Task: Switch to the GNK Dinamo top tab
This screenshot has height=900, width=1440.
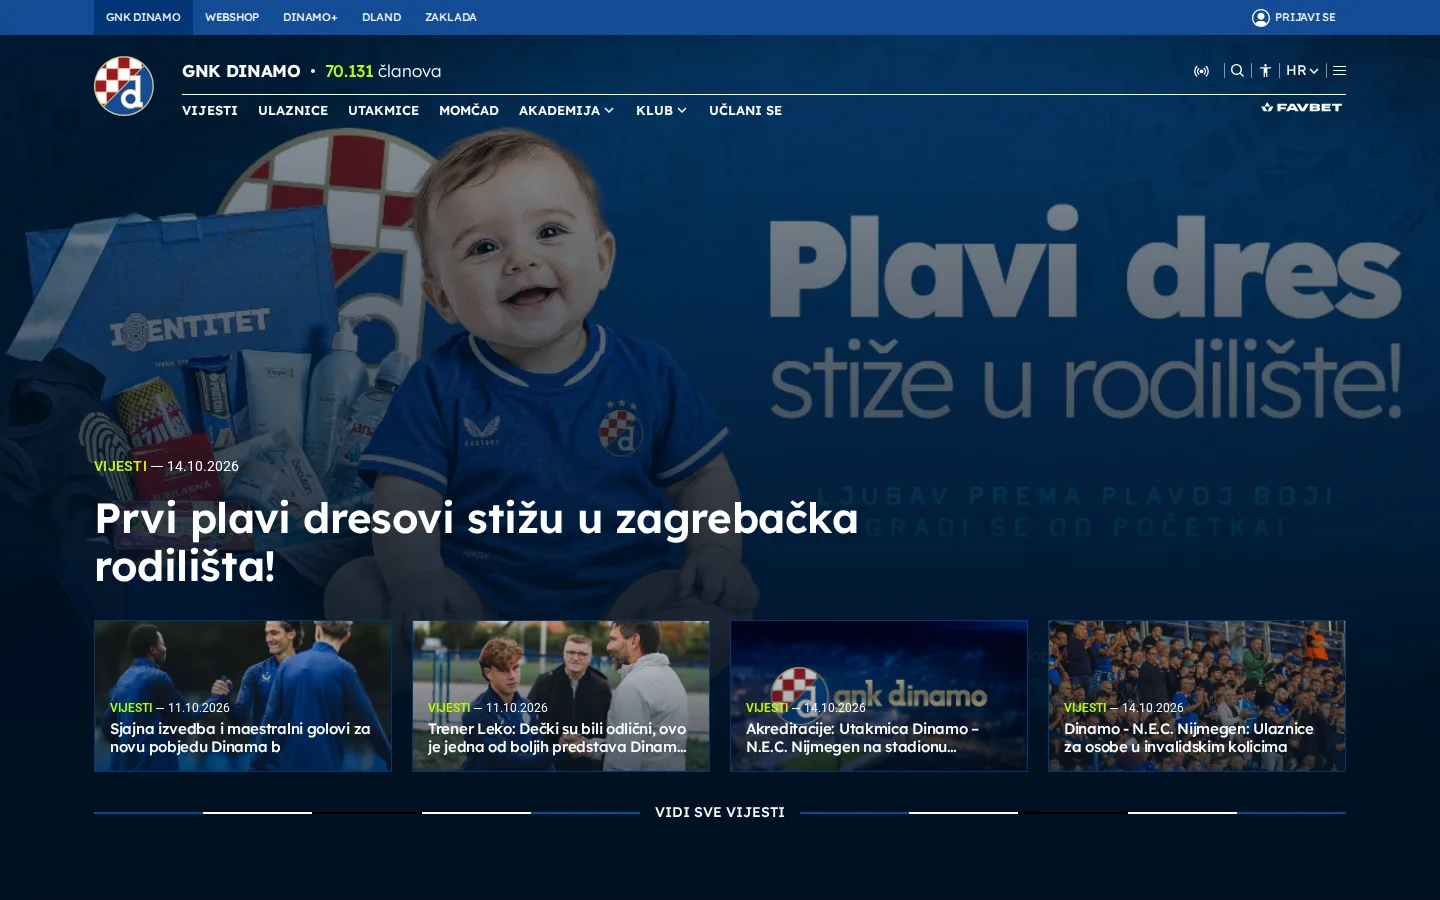Action: tap(143, 17)
